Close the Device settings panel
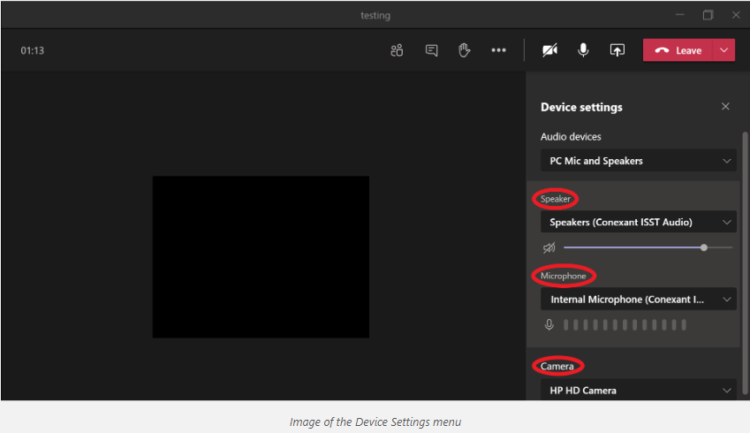 tap(725, 107)
